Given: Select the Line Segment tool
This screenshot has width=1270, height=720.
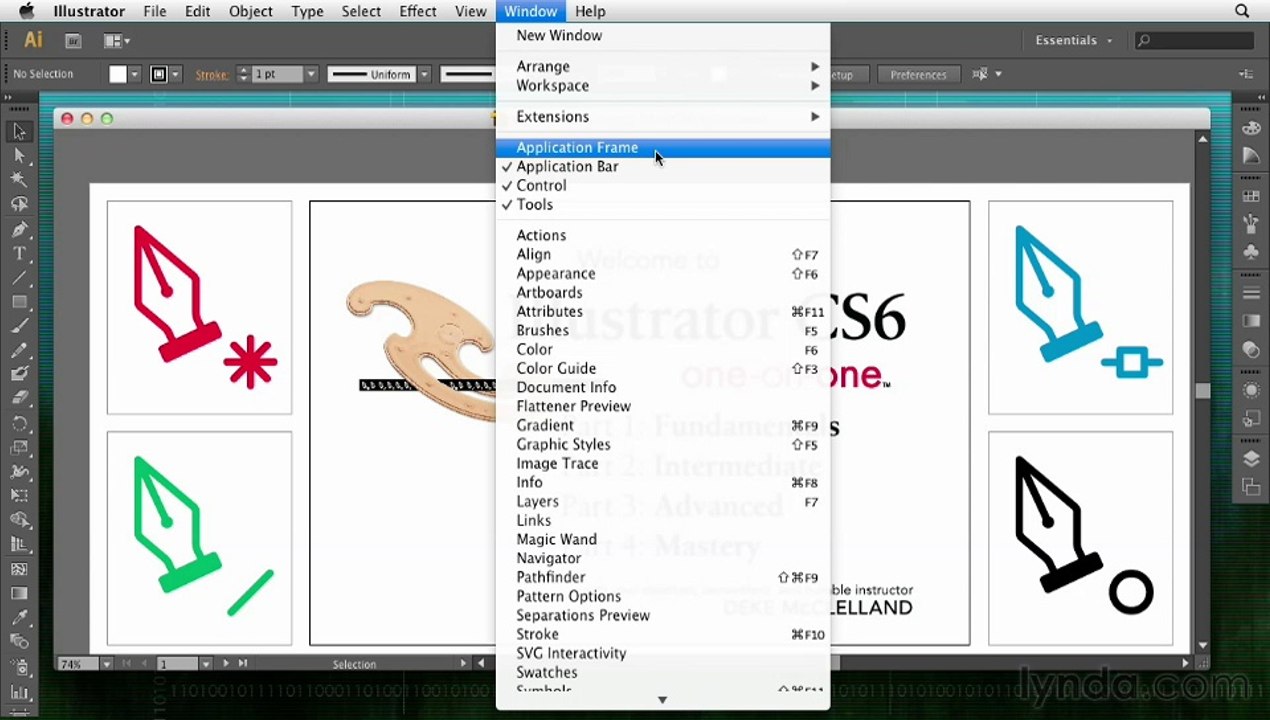Looking at the screenshot, I should (x=19, y=277).
